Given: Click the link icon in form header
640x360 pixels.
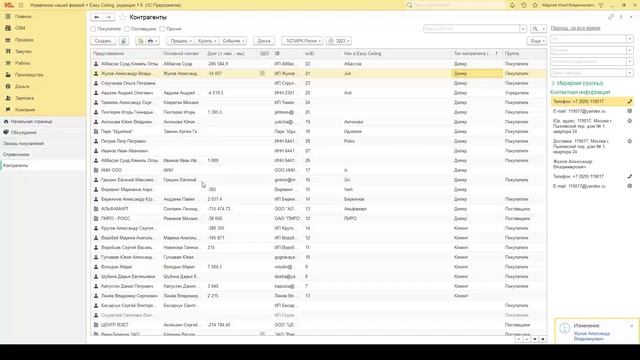Looking at the screenshot, I should [611, 17].
